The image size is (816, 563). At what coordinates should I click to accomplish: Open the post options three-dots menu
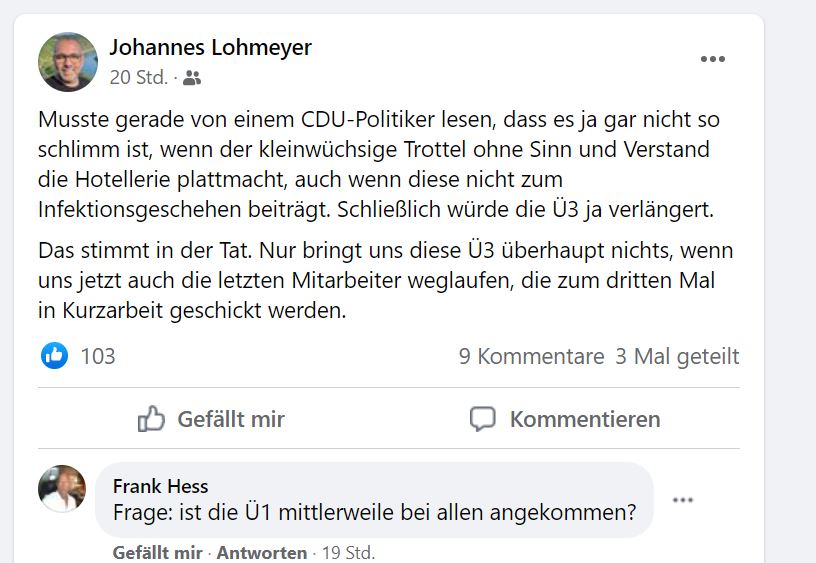point(712,60)
